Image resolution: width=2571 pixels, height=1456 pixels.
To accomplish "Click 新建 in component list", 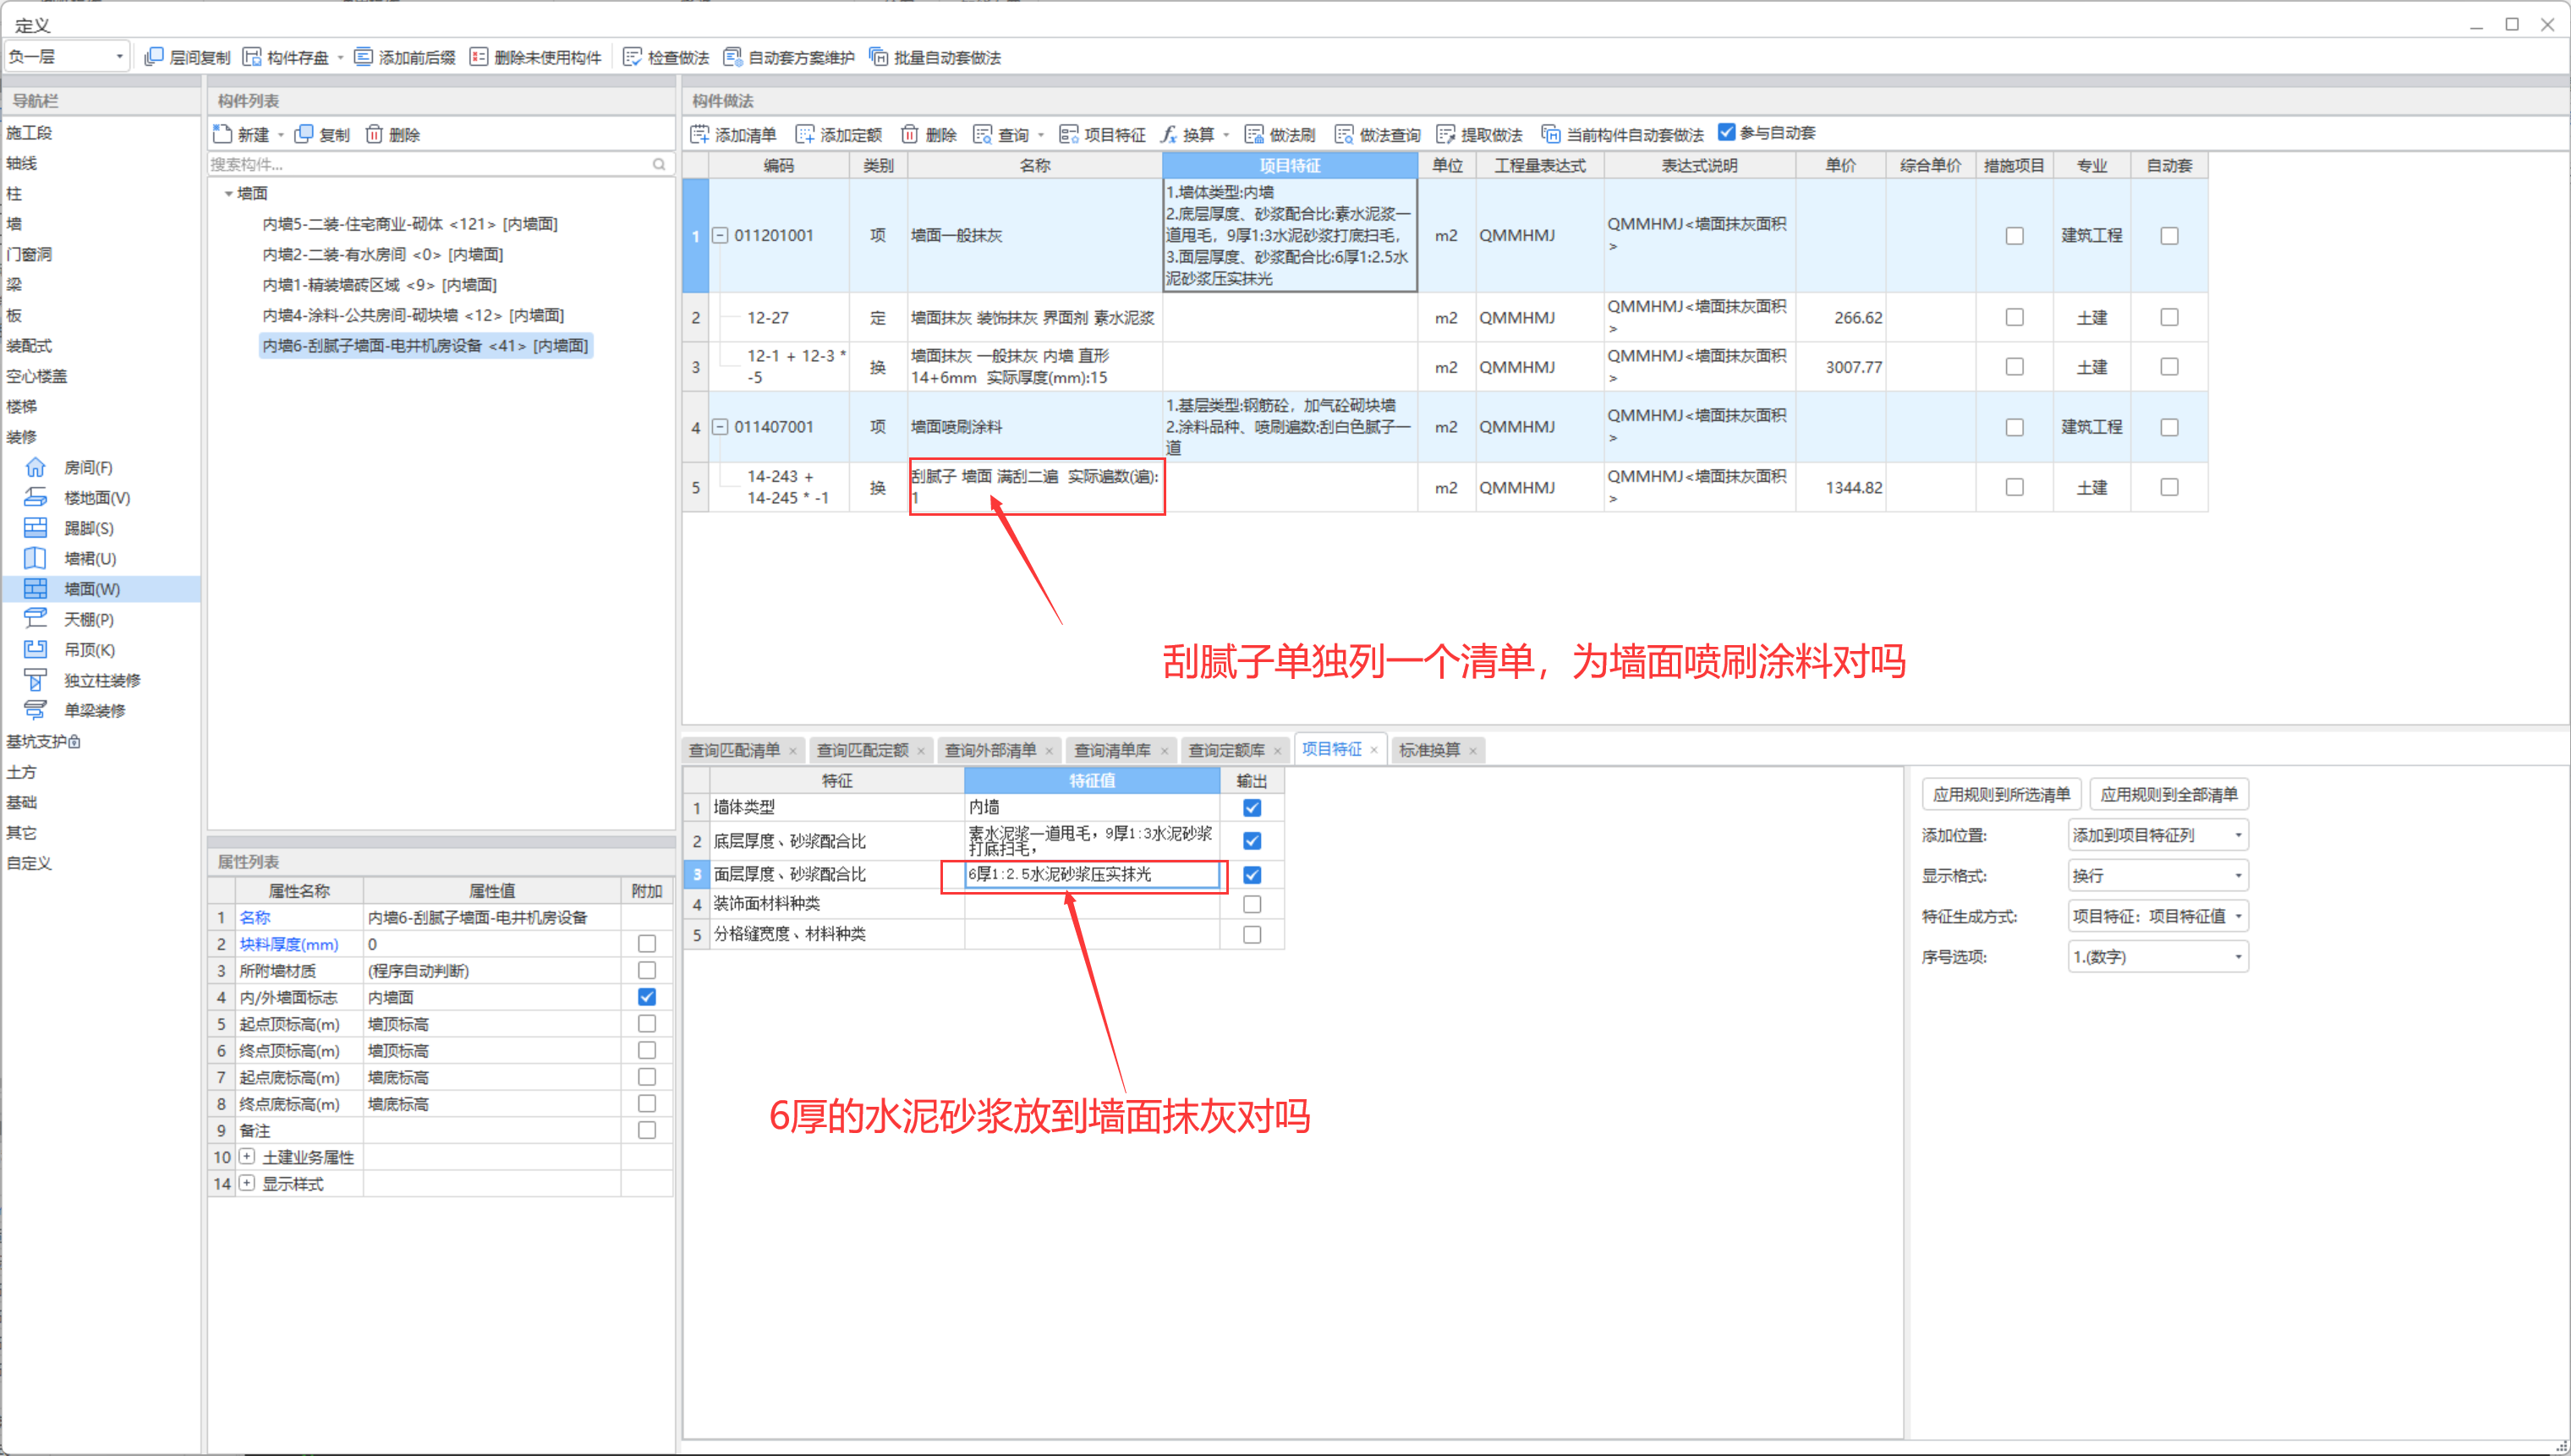I will tap(242, 134).
